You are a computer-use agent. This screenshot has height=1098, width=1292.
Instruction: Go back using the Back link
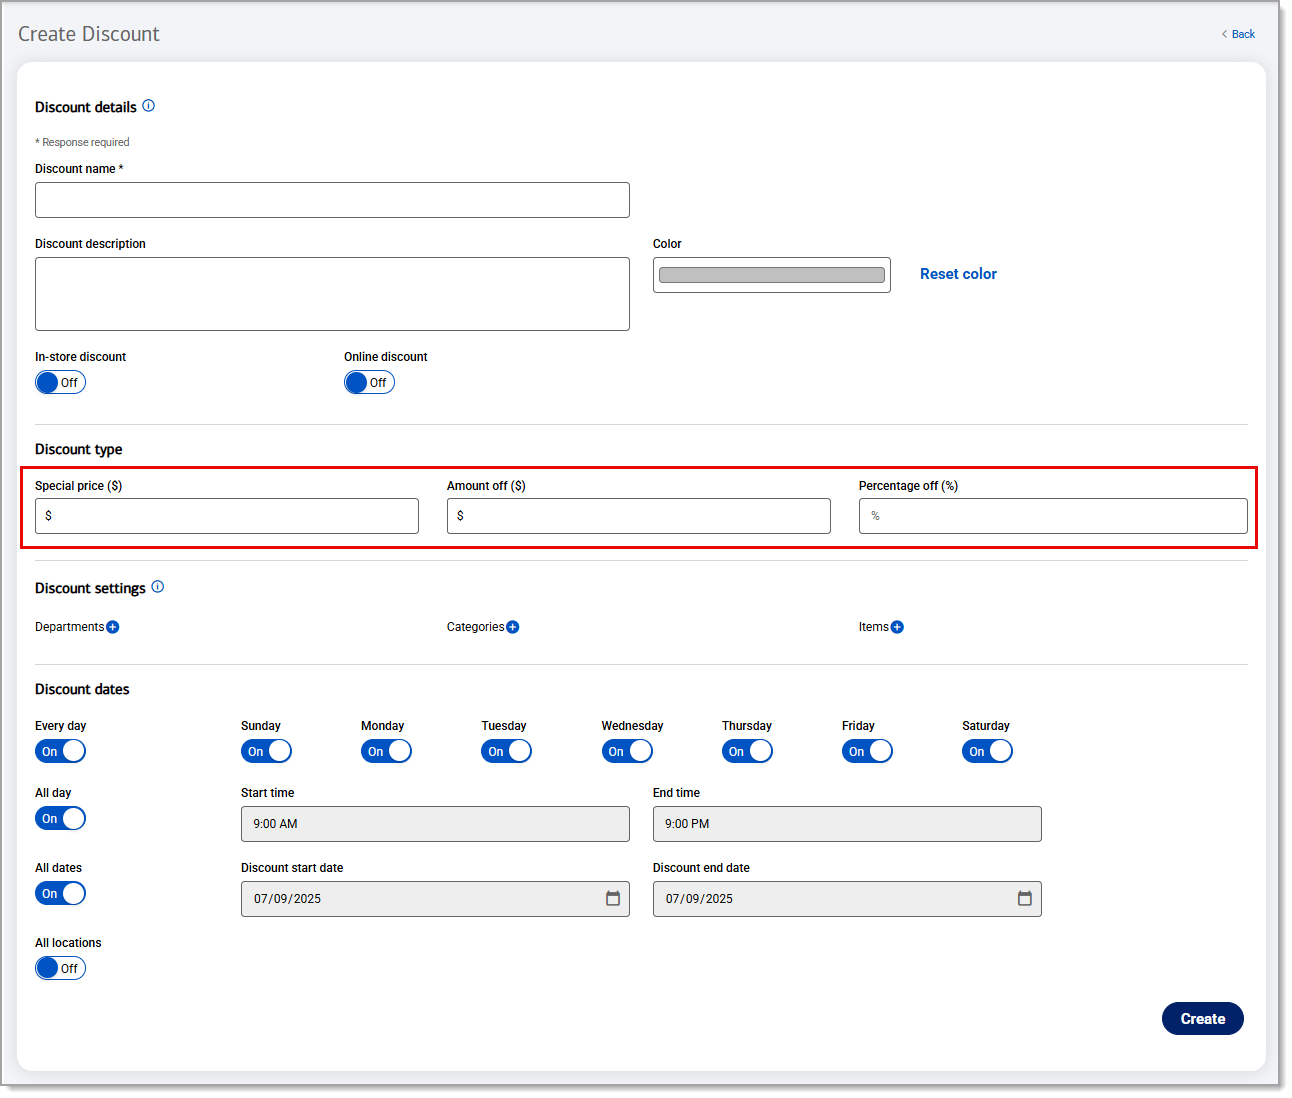pyautogui.click(x=1238, y=34)
